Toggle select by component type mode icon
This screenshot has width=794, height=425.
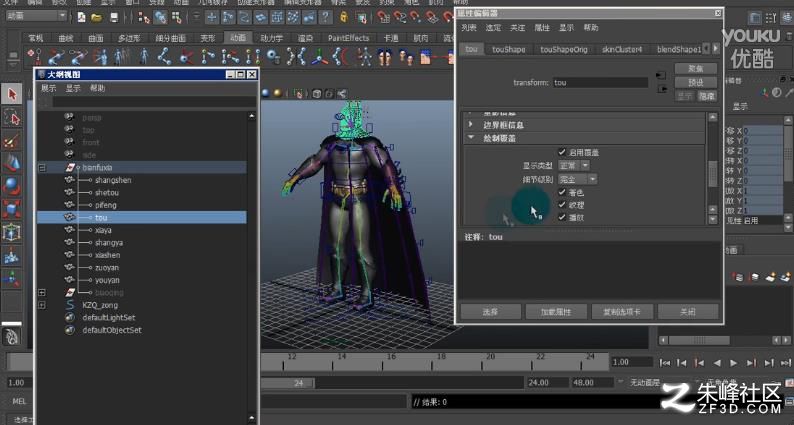coord(177,18)
